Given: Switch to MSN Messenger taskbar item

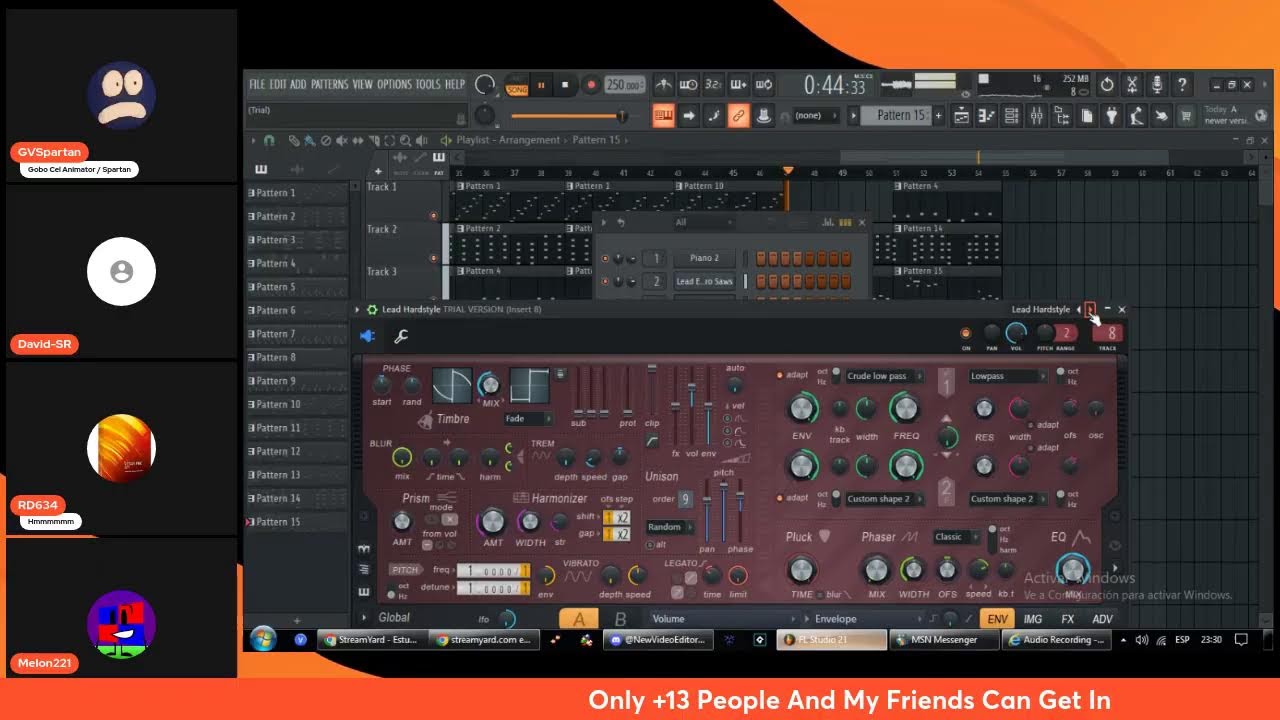Looking at the screenshot, I should pos(944,640).
